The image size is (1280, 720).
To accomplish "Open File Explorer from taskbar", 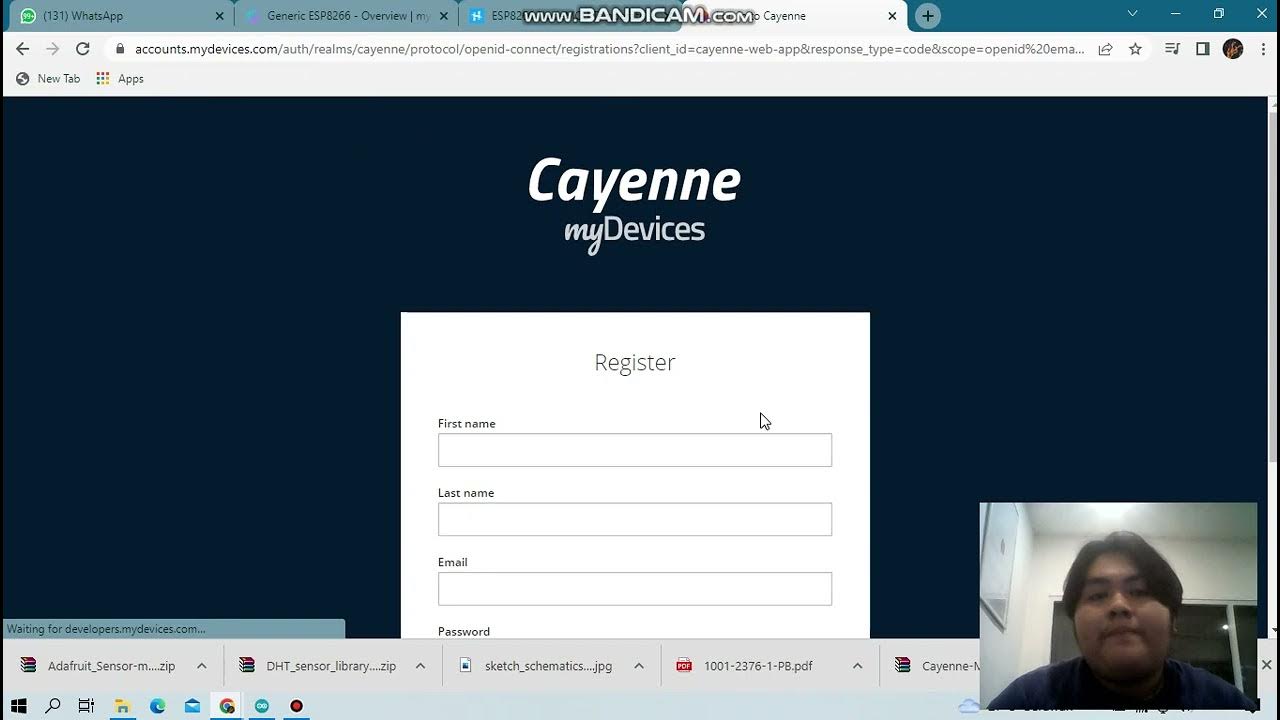I will 122,706.
